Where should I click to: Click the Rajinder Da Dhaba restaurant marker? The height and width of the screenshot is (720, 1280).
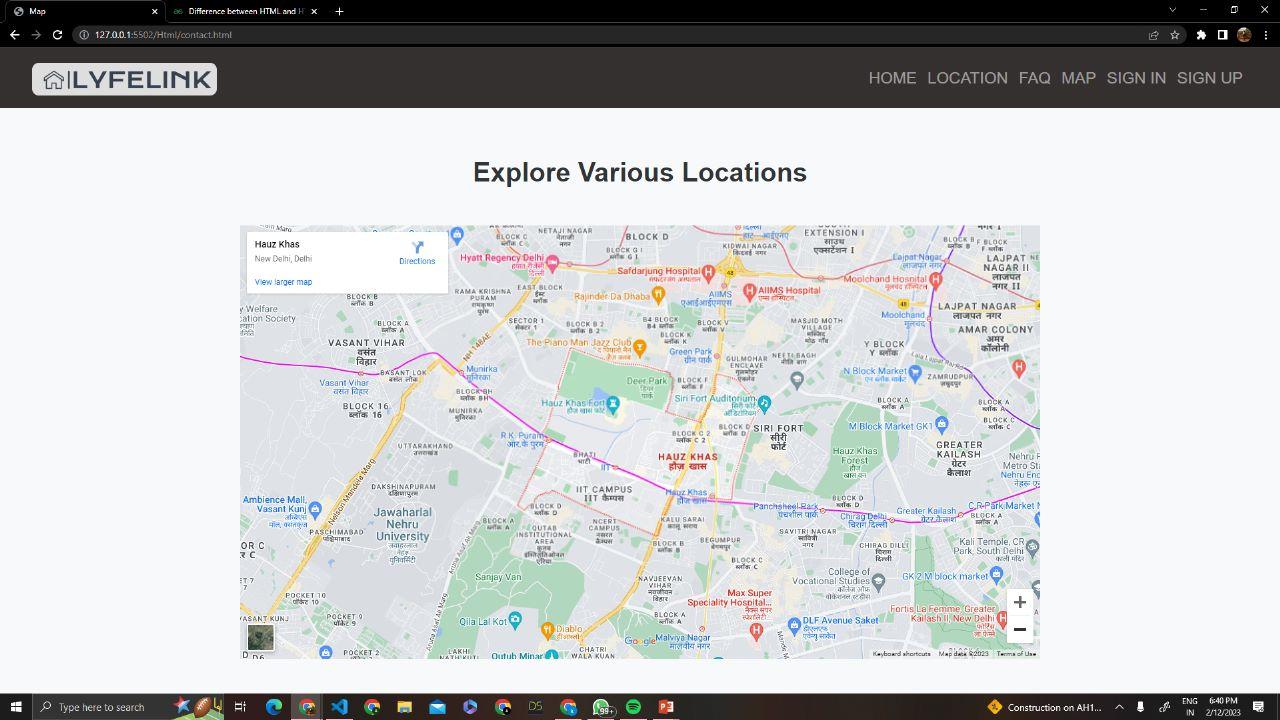[x=657, y=295]
